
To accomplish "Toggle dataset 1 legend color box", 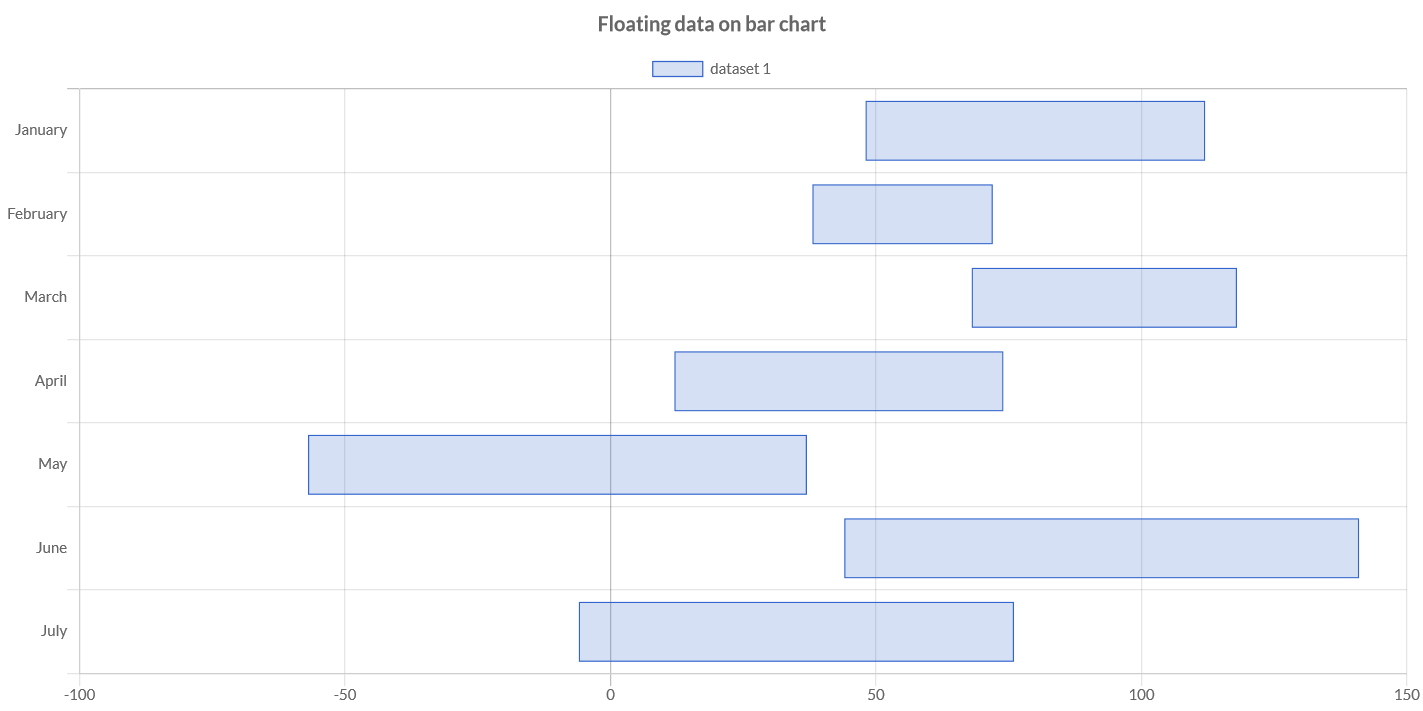I will [677, 69].
